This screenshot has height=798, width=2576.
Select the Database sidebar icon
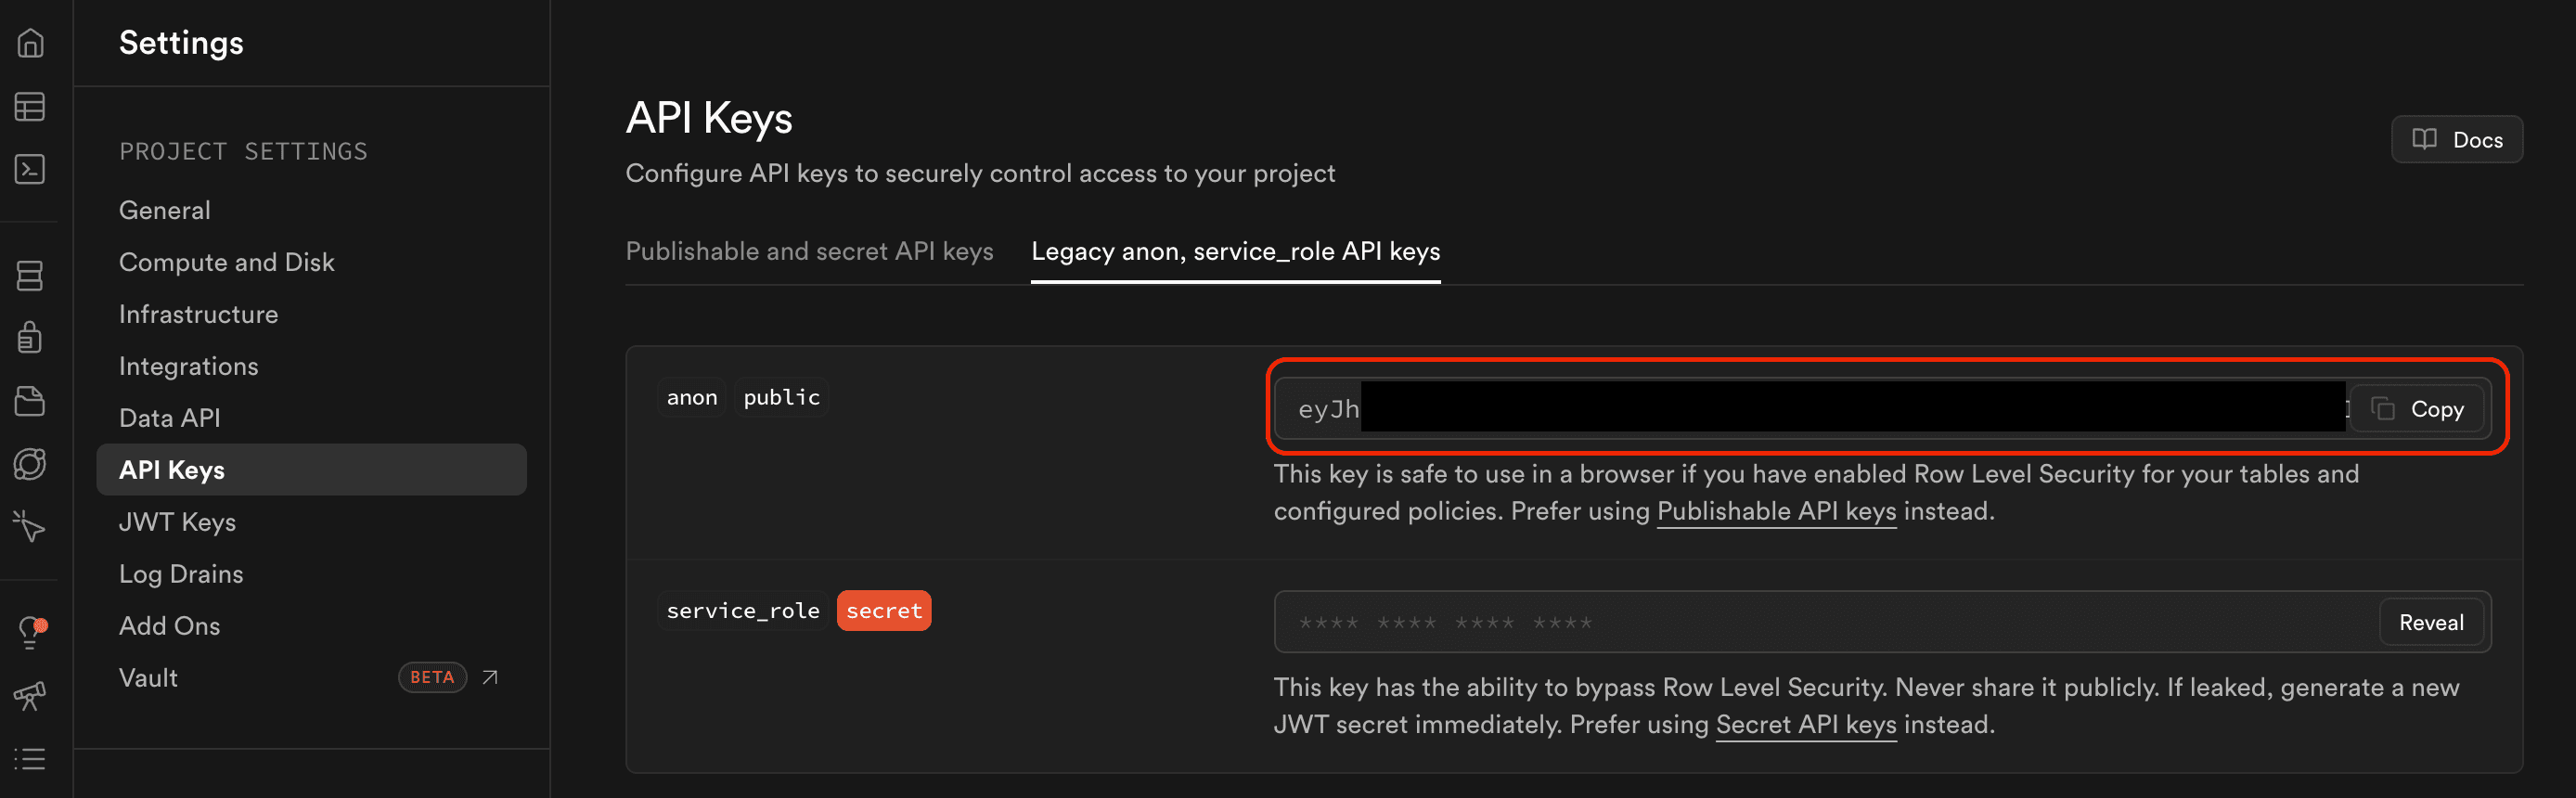click(x=30, y=275)
